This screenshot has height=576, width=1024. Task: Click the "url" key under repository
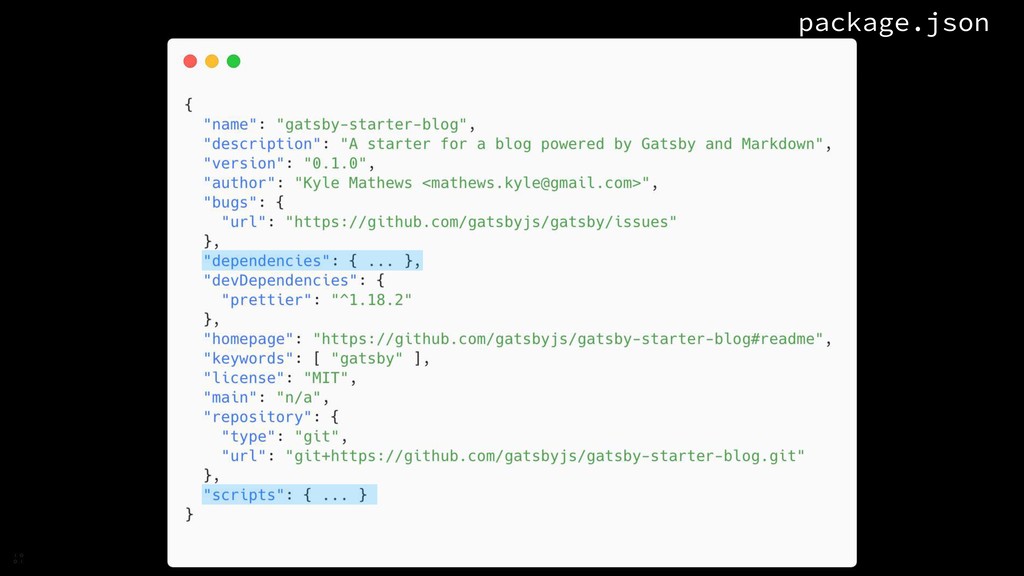tap(244, 456)
